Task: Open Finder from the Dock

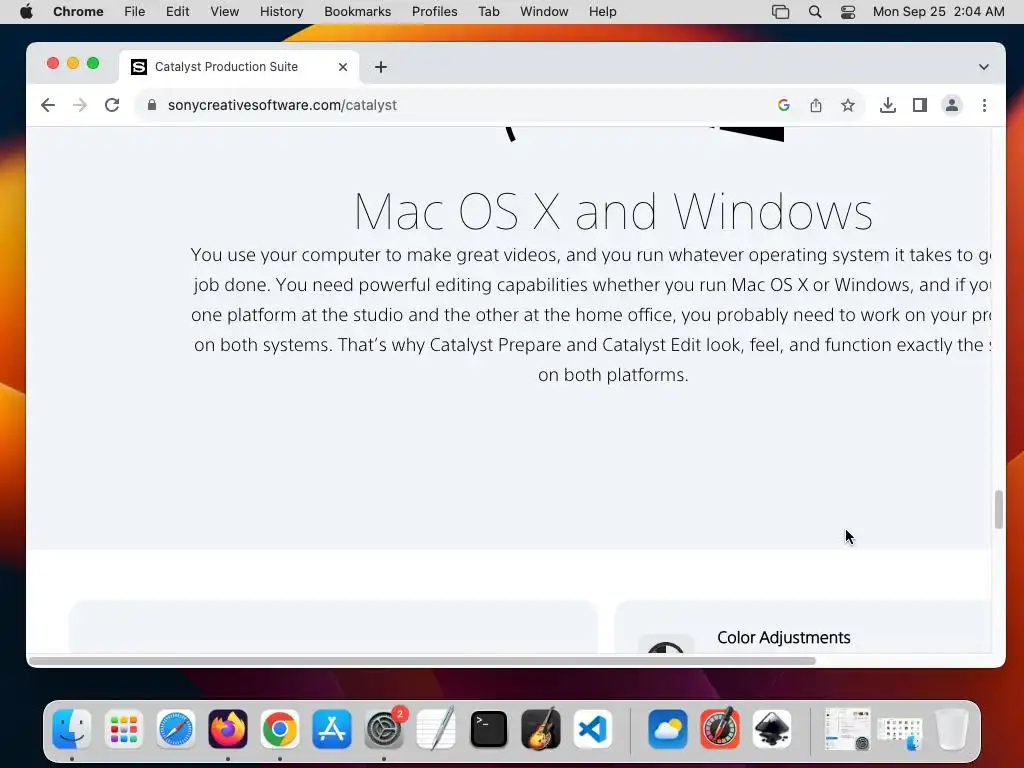Action: point(71,729)
